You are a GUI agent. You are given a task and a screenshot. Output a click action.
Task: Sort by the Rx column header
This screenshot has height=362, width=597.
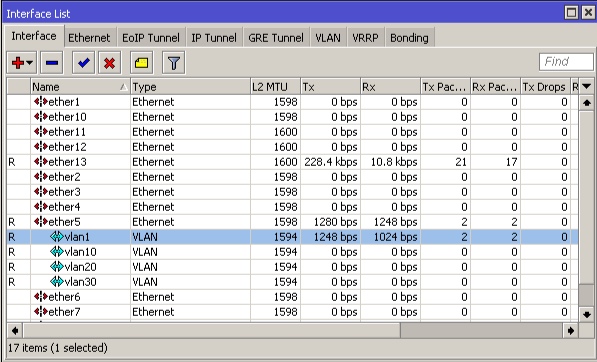tap(390, 87)
